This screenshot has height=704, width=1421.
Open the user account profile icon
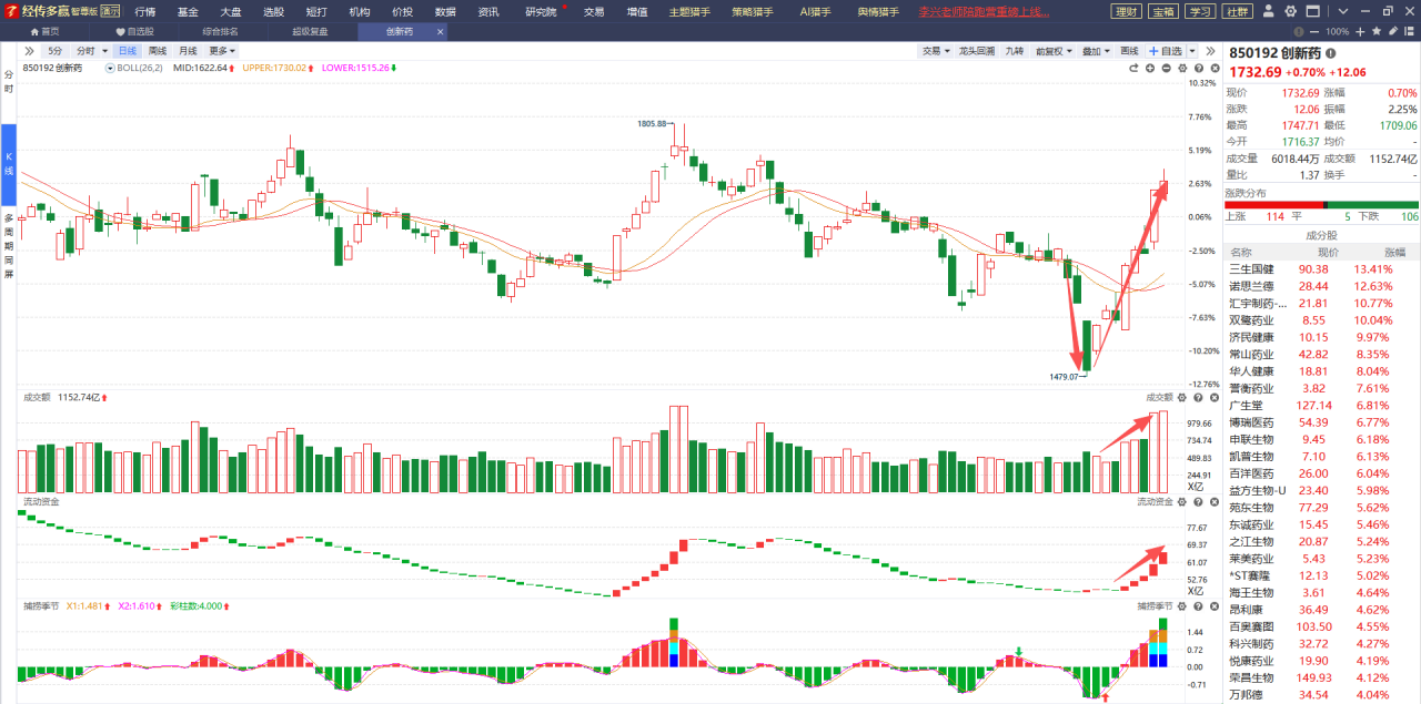[1268, 12]
